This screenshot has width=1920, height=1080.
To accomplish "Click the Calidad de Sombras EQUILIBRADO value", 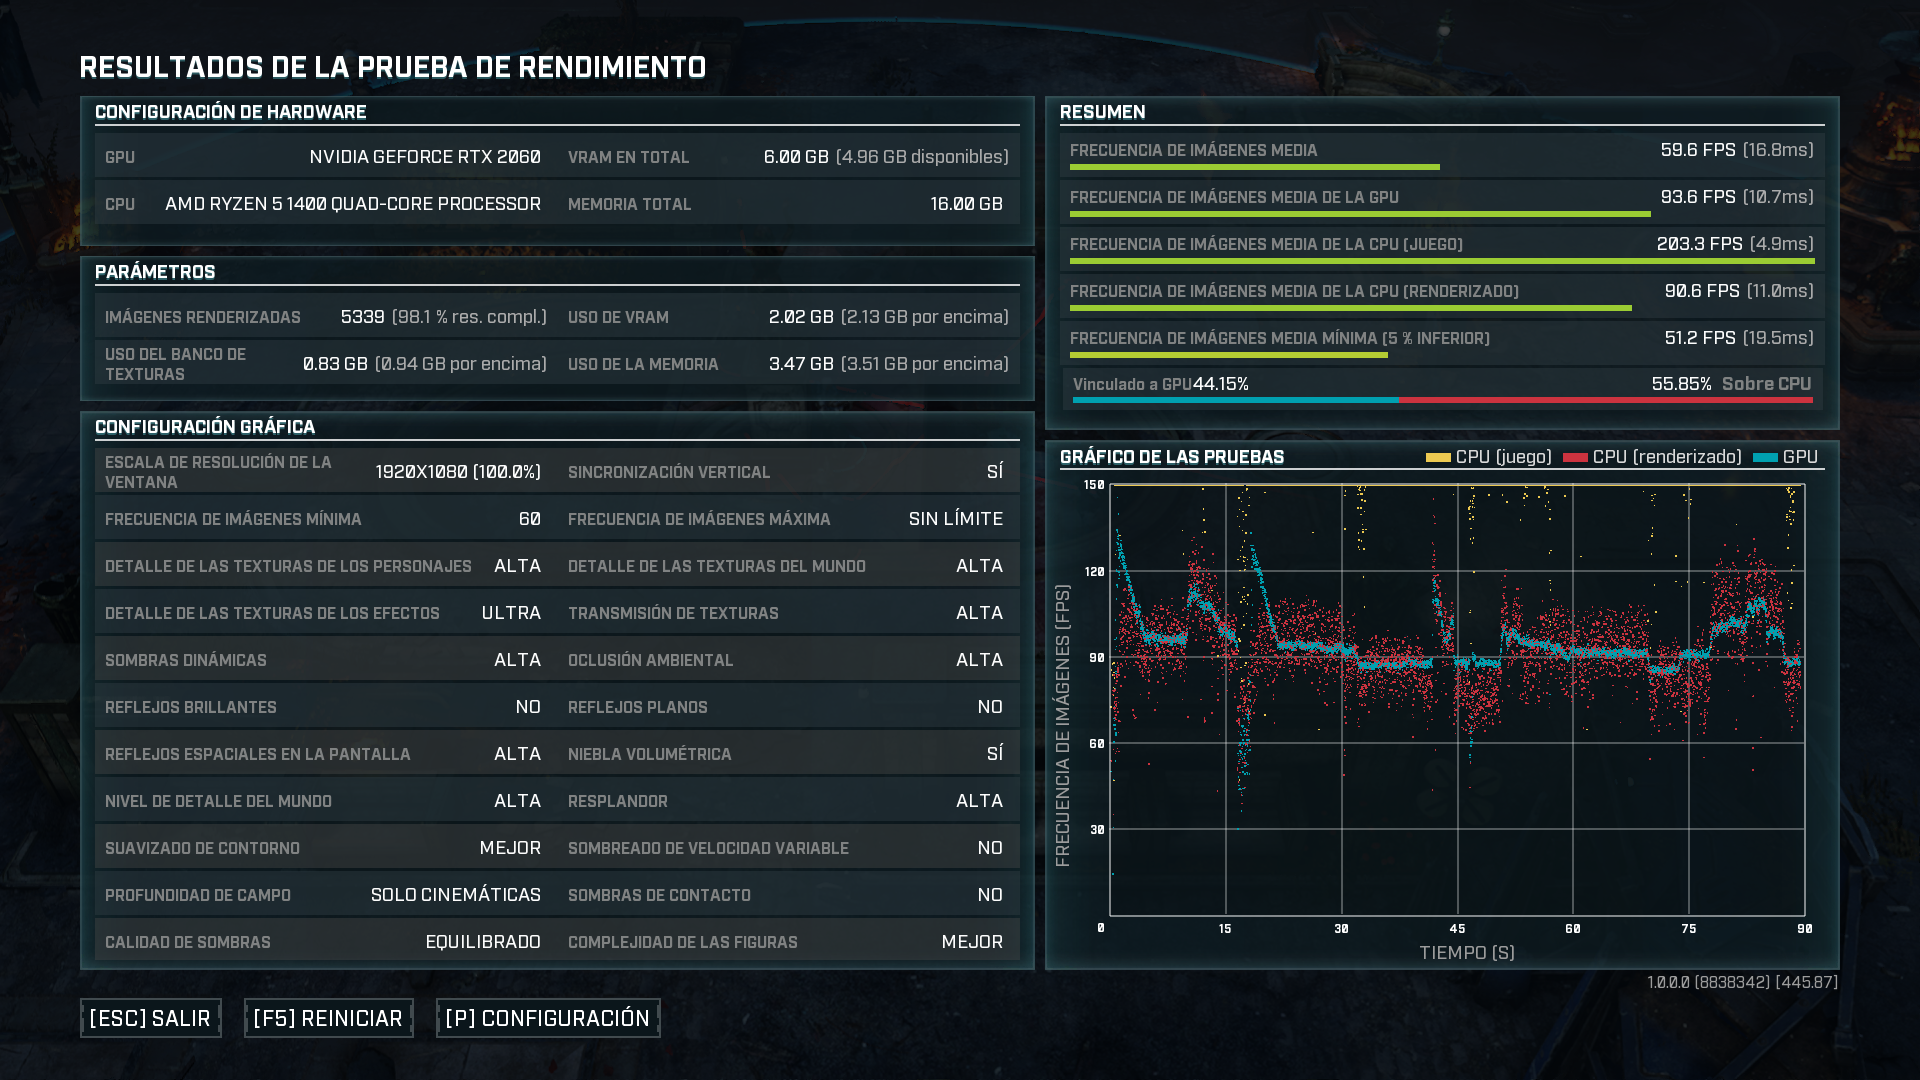I will pyautogui.click(x=483, y=942).
